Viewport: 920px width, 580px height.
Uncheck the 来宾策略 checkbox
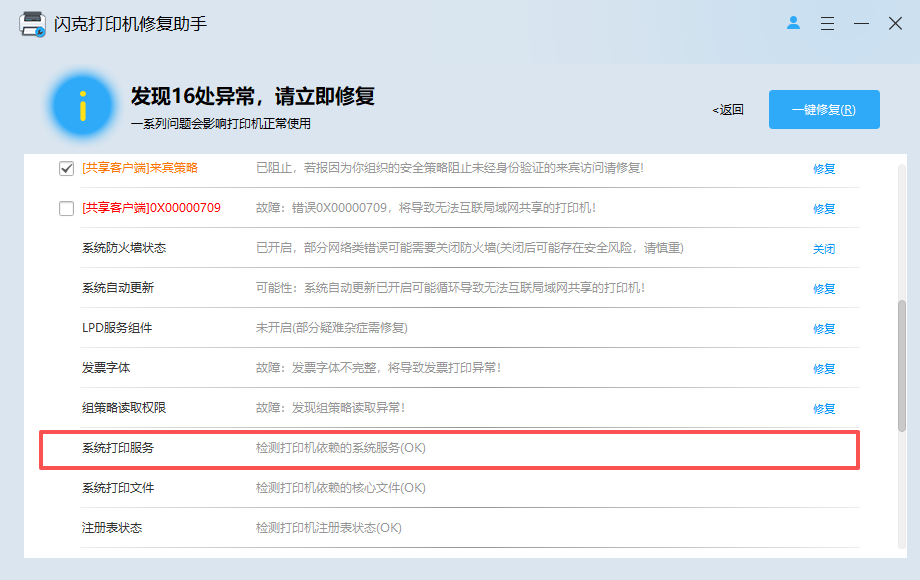tap(66, 168)
